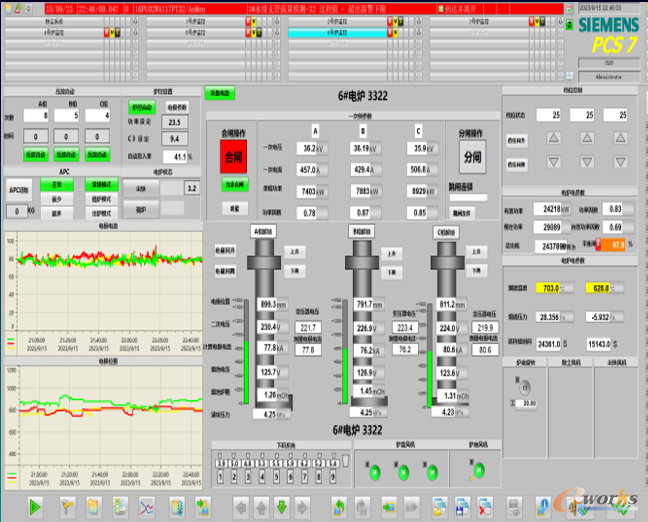Click the gray opening (分闸) button

472,157
